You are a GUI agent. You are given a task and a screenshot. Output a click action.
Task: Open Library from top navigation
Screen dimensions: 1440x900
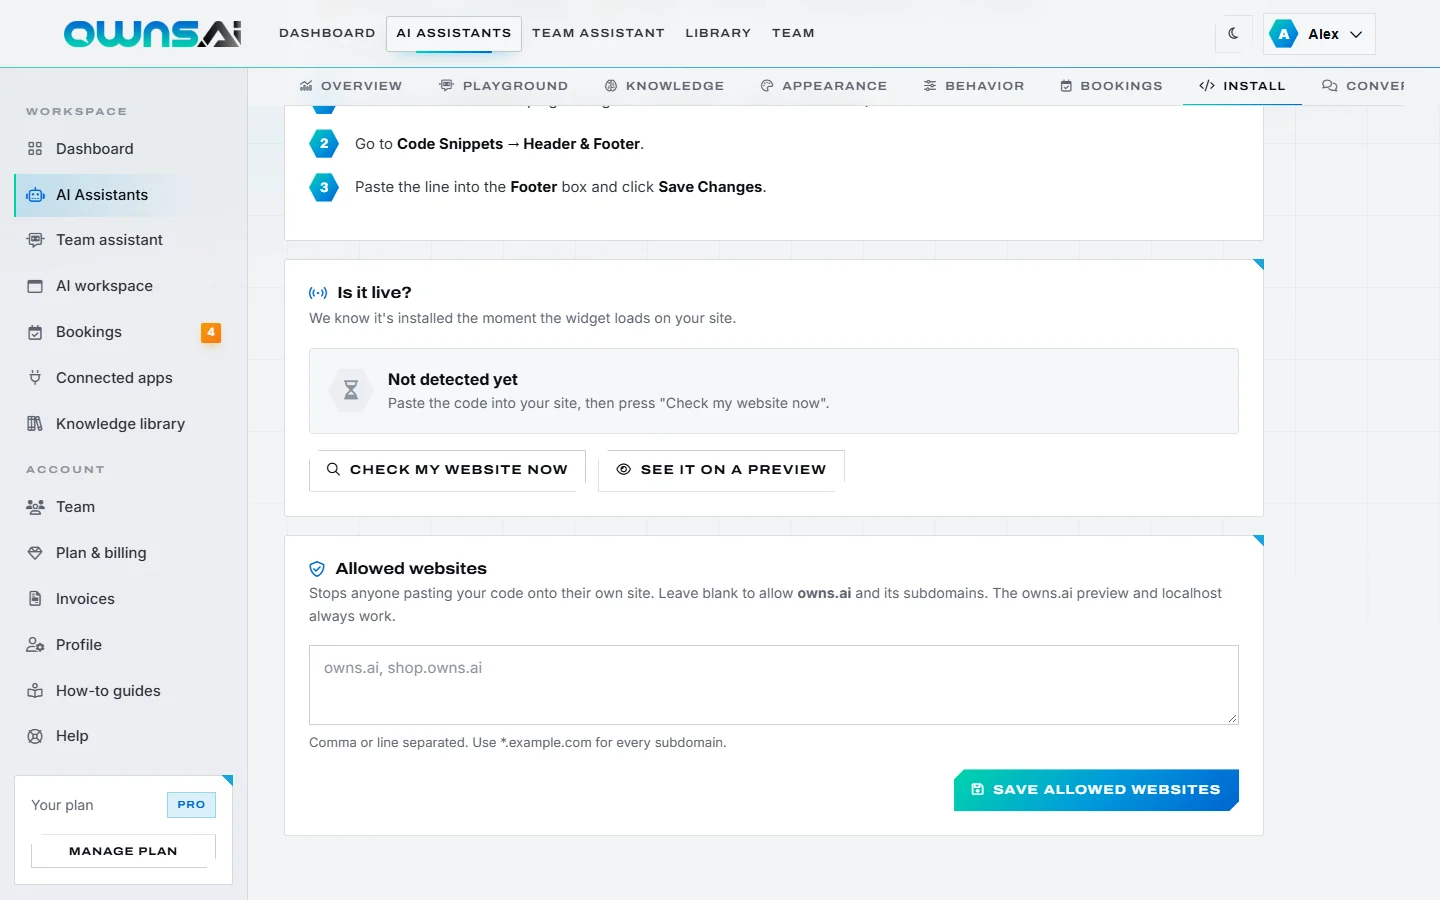coord(718,33)
